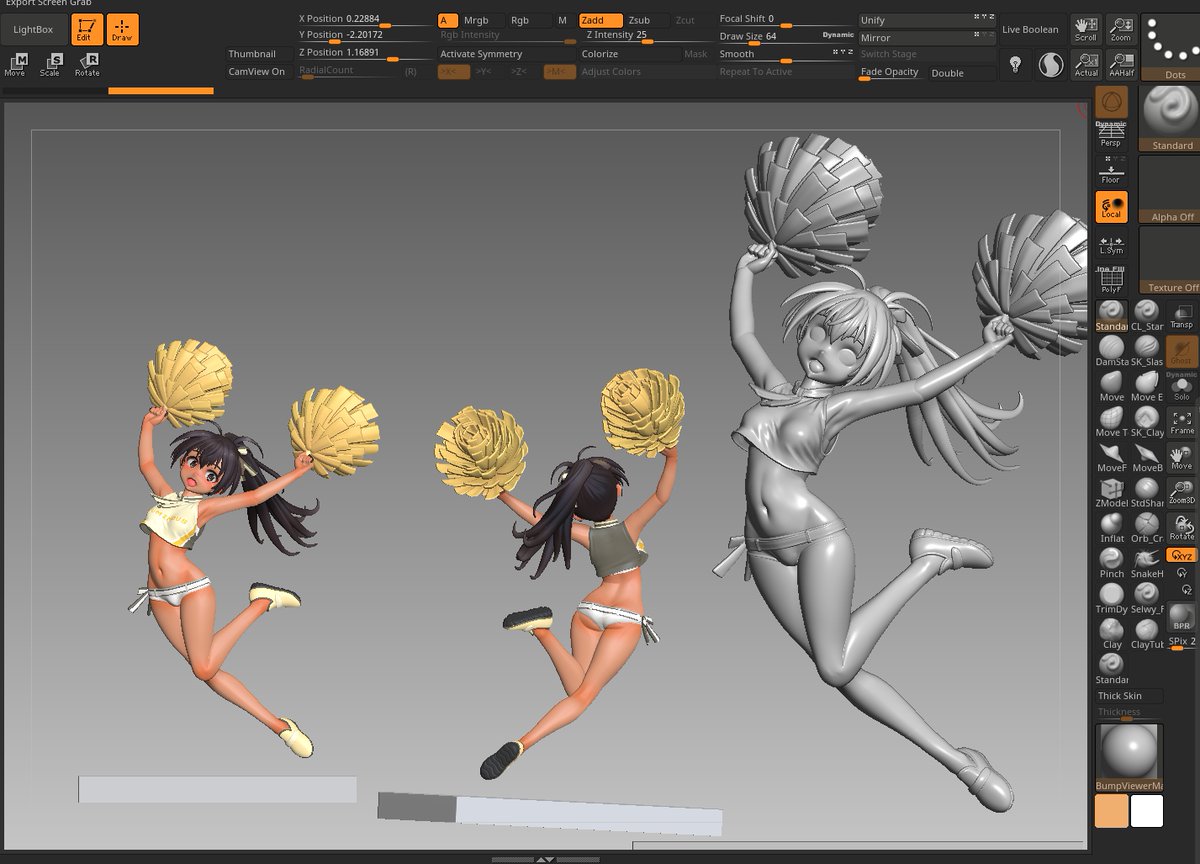Select the TrimDy brush

click(x=1112, y=598)
